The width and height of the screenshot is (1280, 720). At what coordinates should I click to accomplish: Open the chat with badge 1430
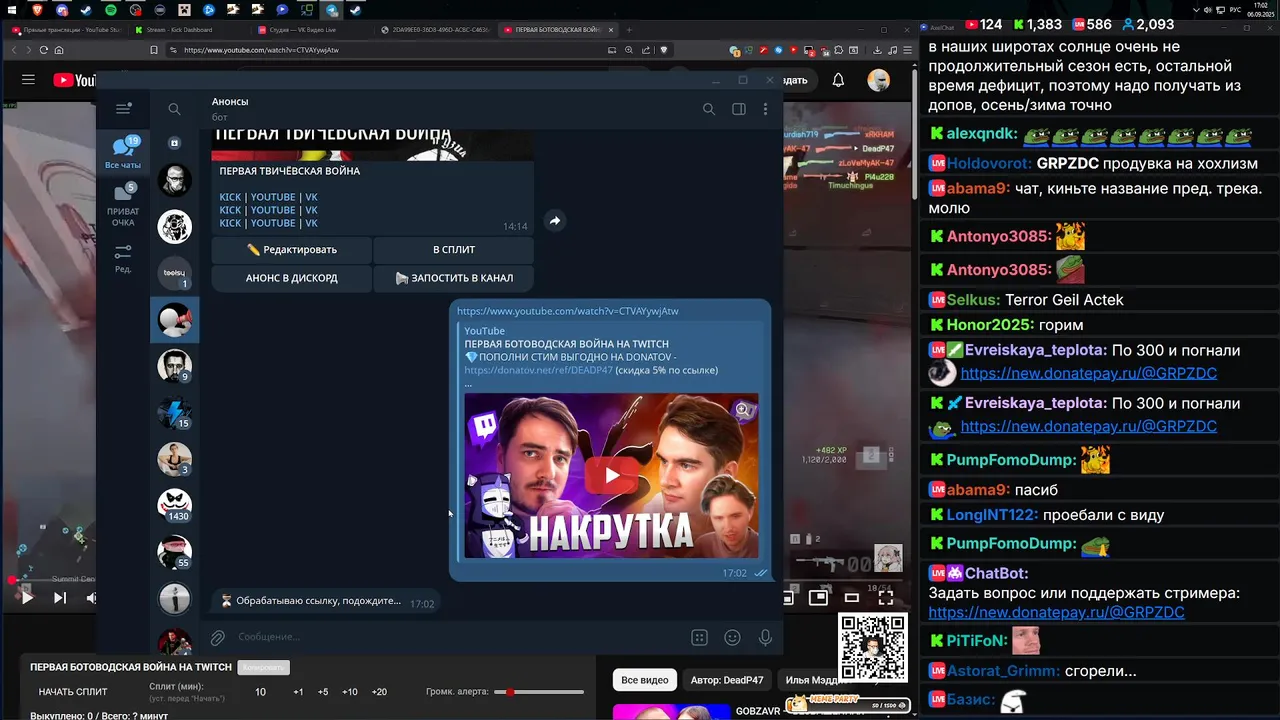[x=175, y=505]
